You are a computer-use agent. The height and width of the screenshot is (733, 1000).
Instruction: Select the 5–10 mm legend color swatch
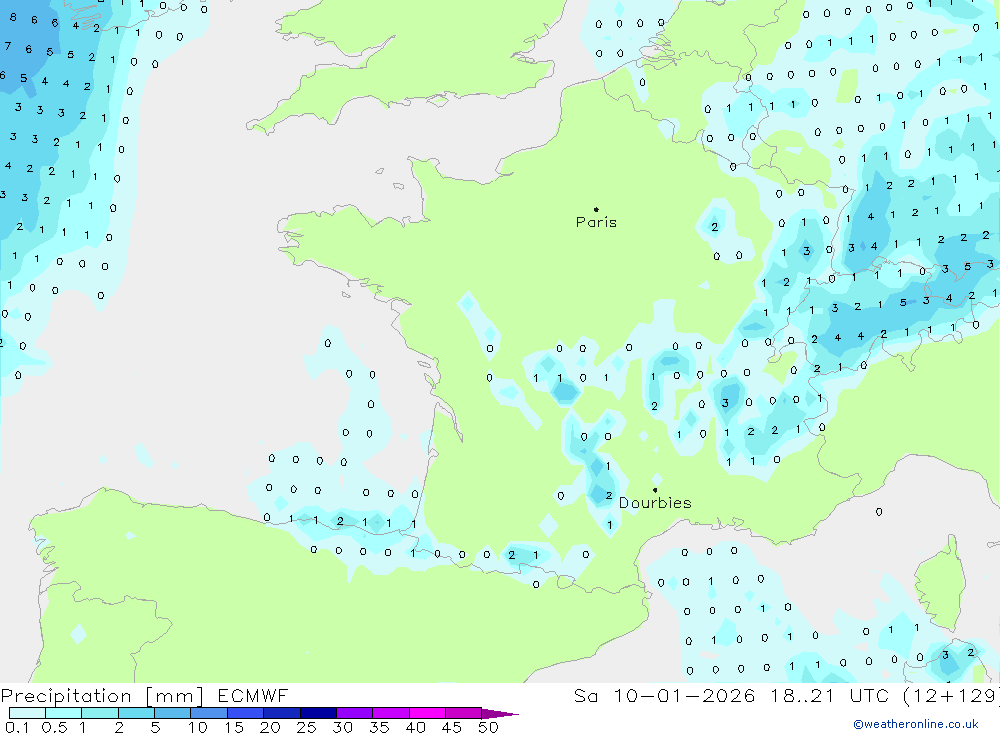(172, 713)
